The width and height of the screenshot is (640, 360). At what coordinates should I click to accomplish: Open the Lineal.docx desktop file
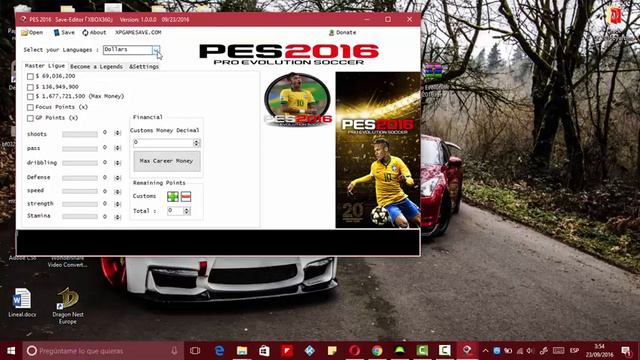pos(22,302)
